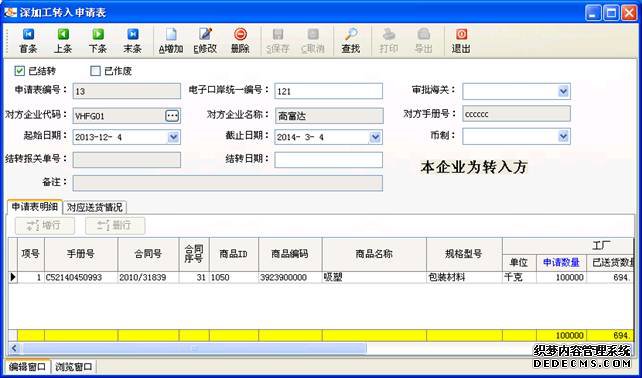Click the 结转日期 field
Image resolution: width=642 pixels, height=378 pixels.
[328, 160]
